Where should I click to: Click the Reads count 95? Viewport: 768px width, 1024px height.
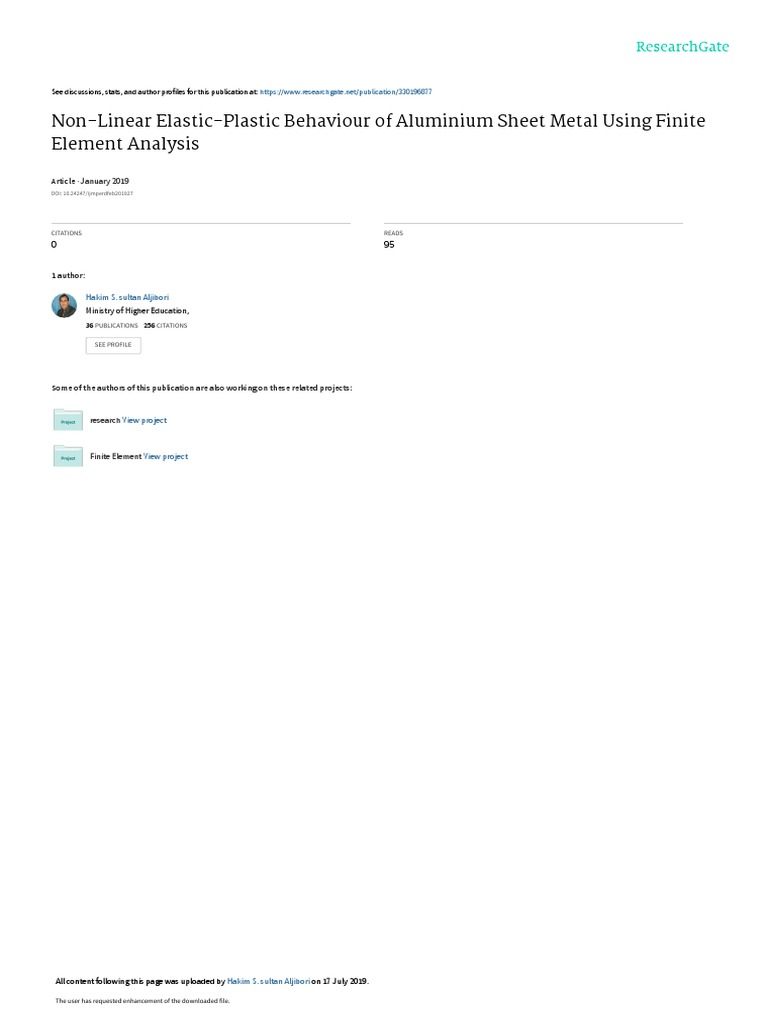point(389,244)
